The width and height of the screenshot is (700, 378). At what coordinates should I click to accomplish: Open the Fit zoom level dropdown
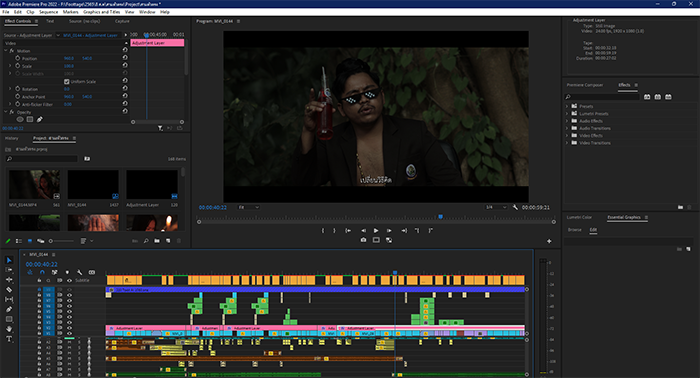(x=248, y=207)
